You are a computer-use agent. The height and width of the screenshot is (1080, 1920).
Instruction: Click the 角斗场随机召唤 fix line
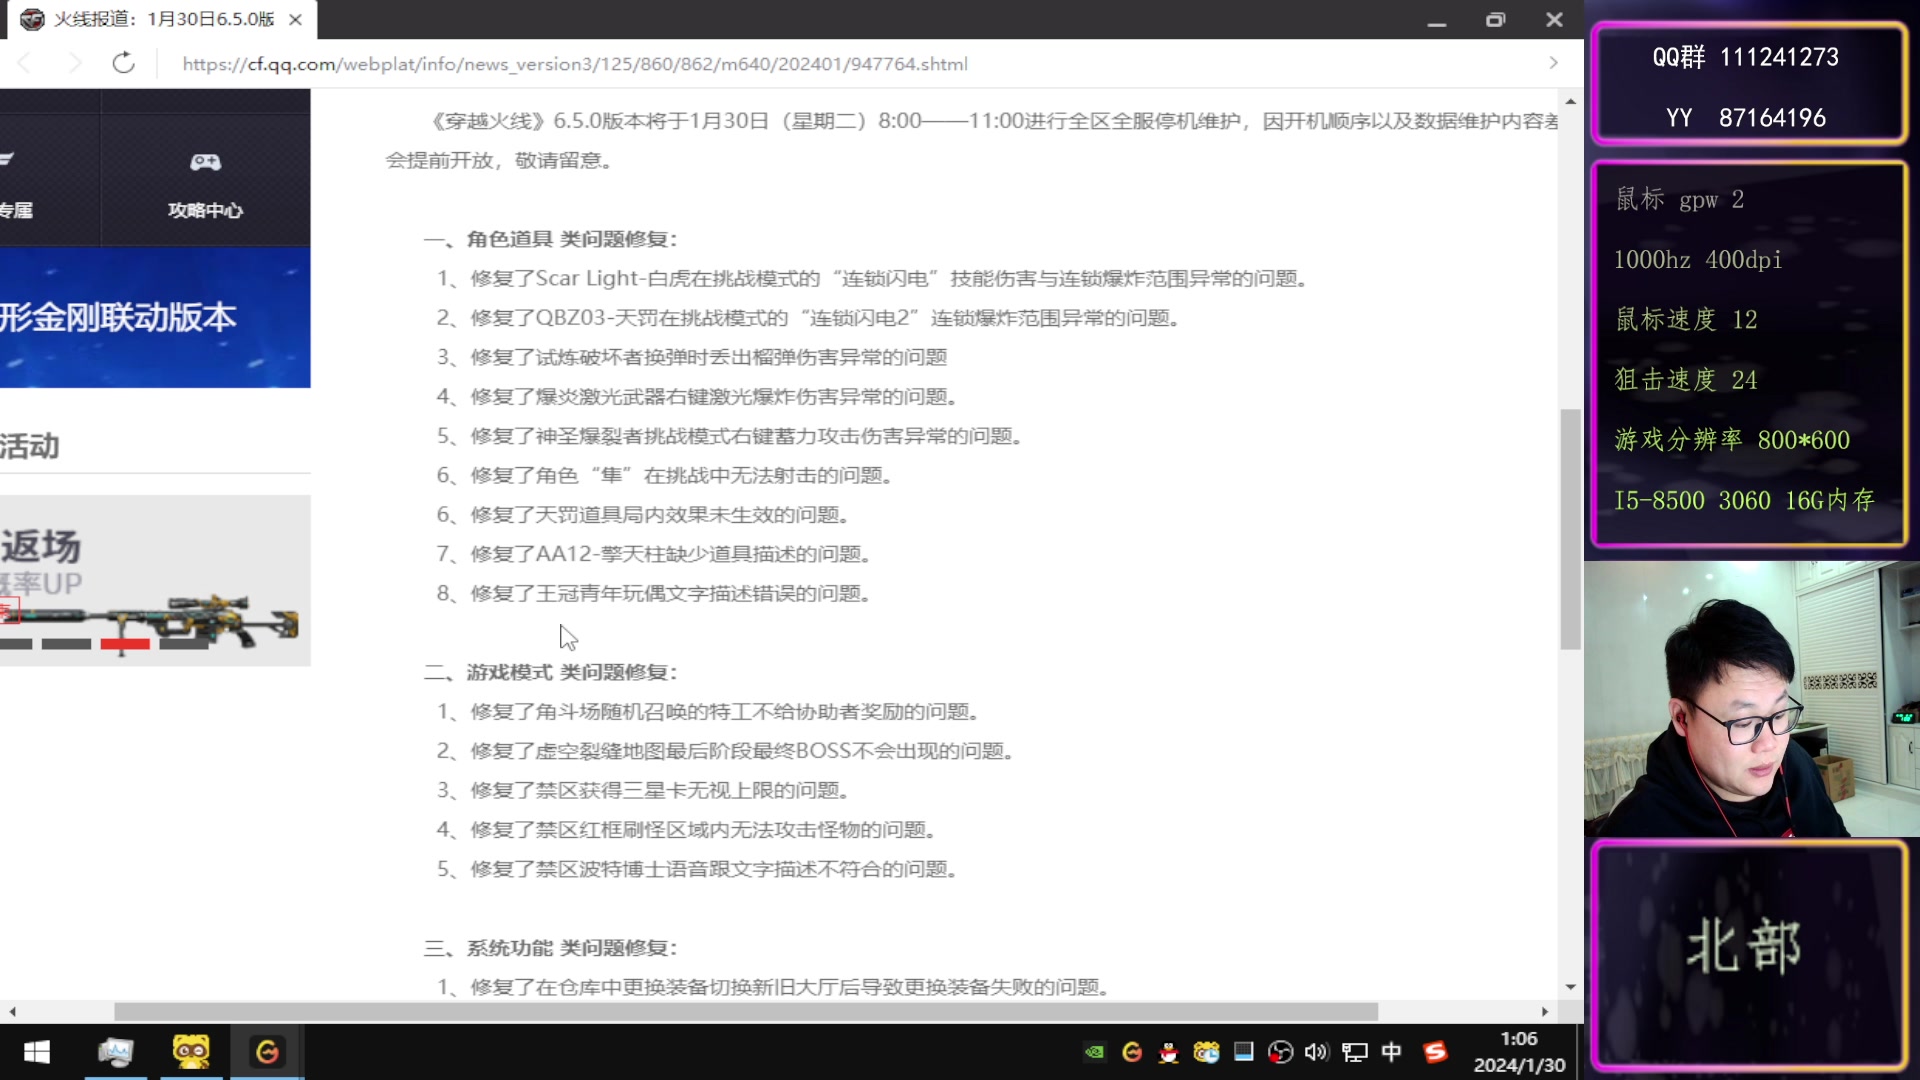pyautogui.click(x=708, y=712)
